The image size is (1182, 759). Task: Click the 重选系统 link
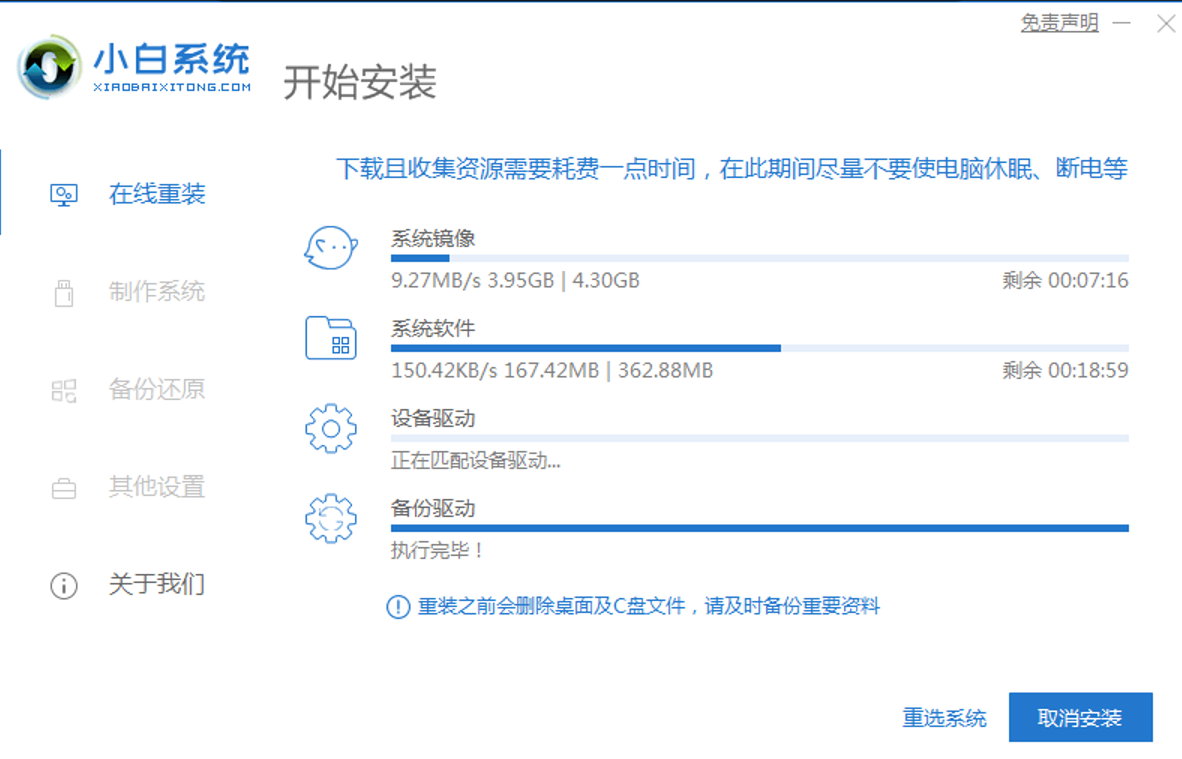[x=944, y=718]
